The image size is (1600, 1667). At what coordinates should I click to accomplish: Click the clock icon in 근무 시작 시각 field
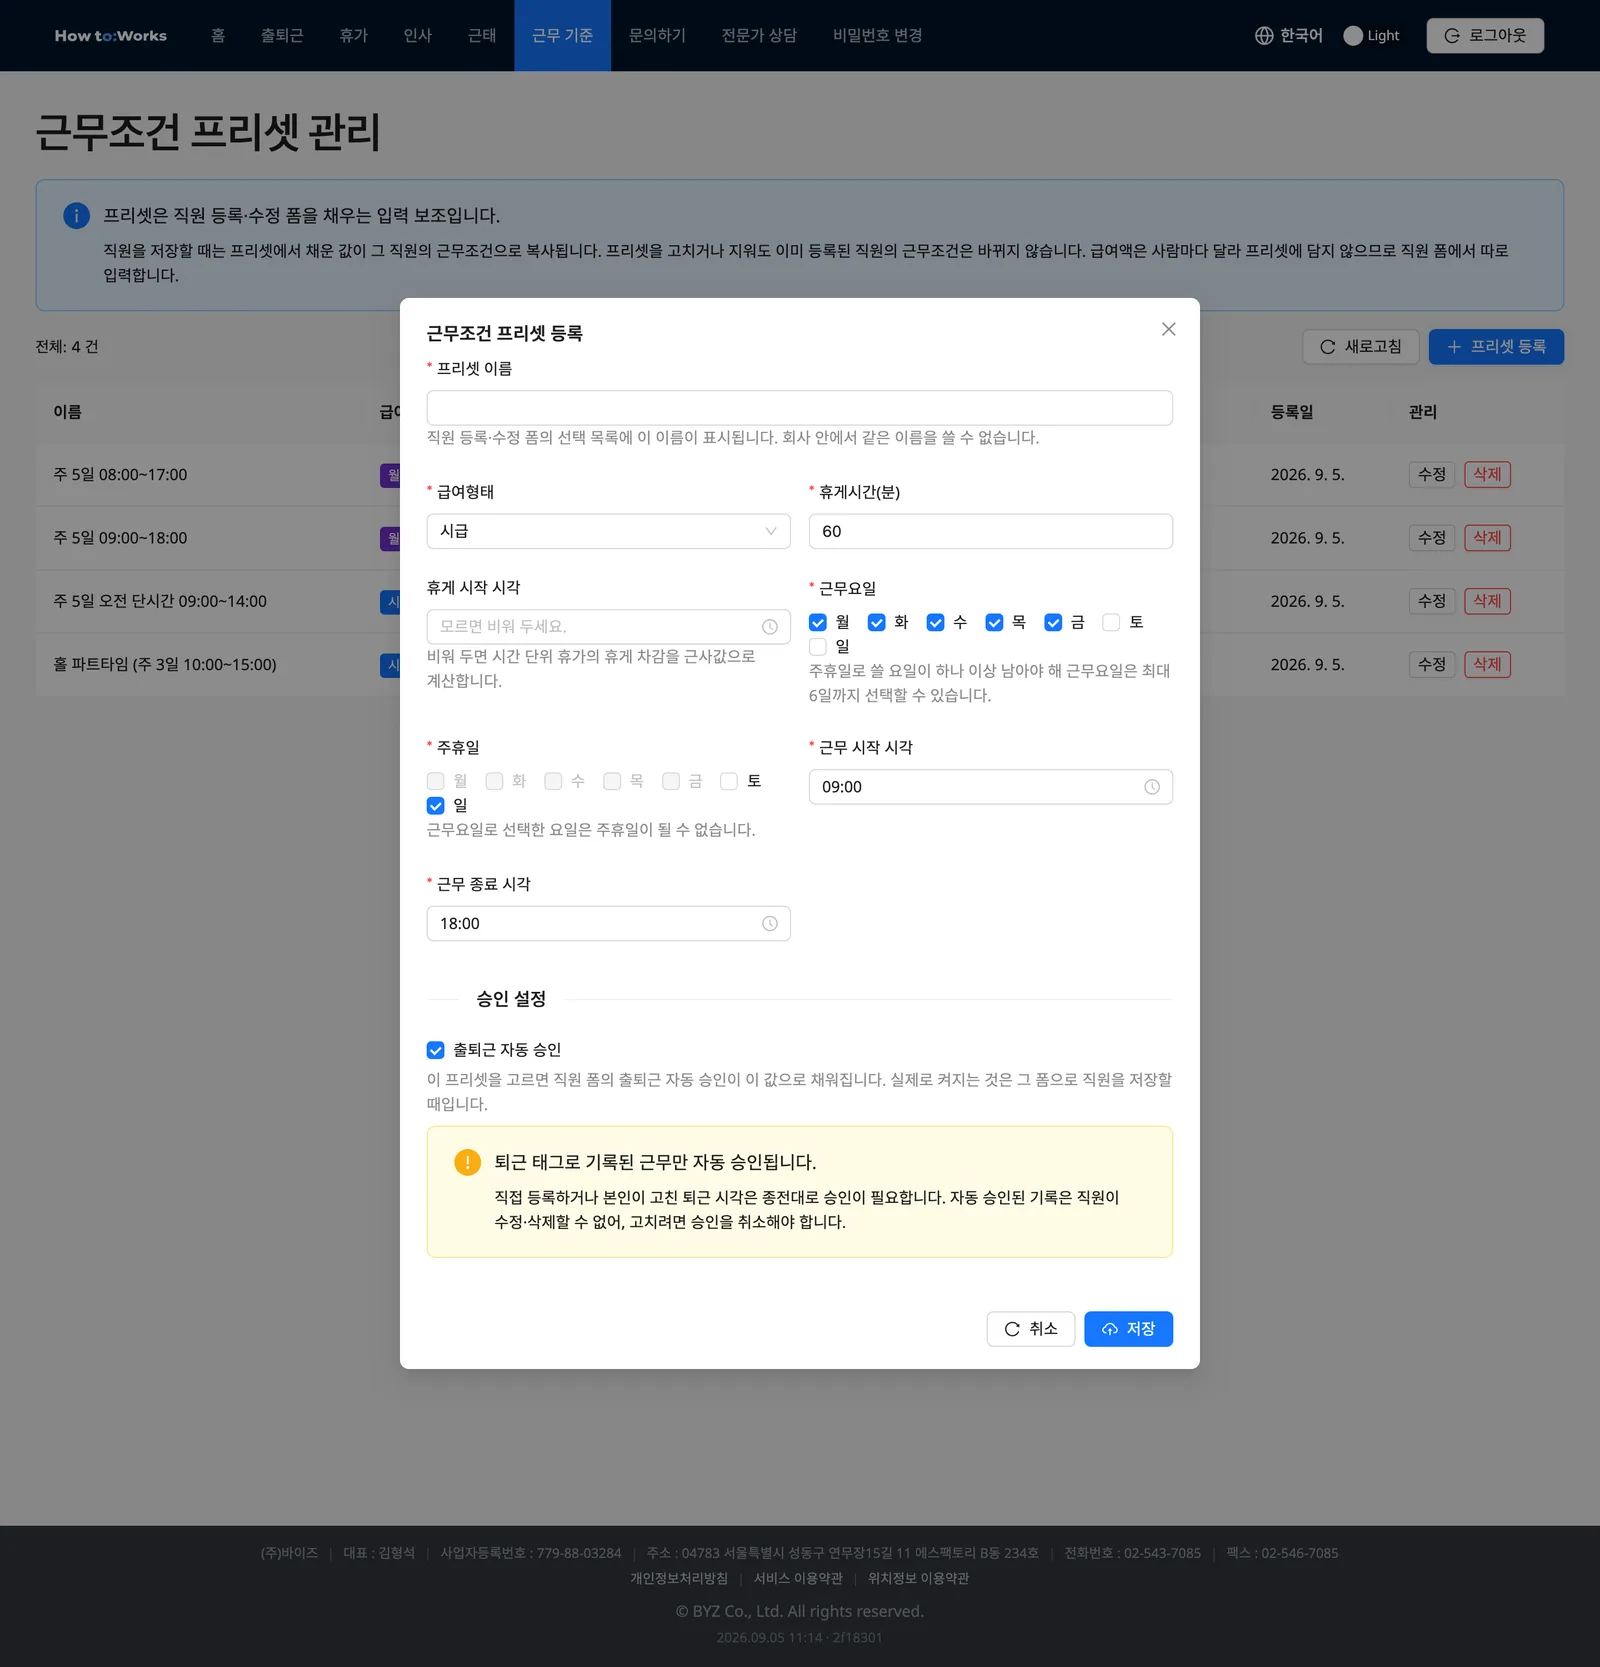point(1152,787)
